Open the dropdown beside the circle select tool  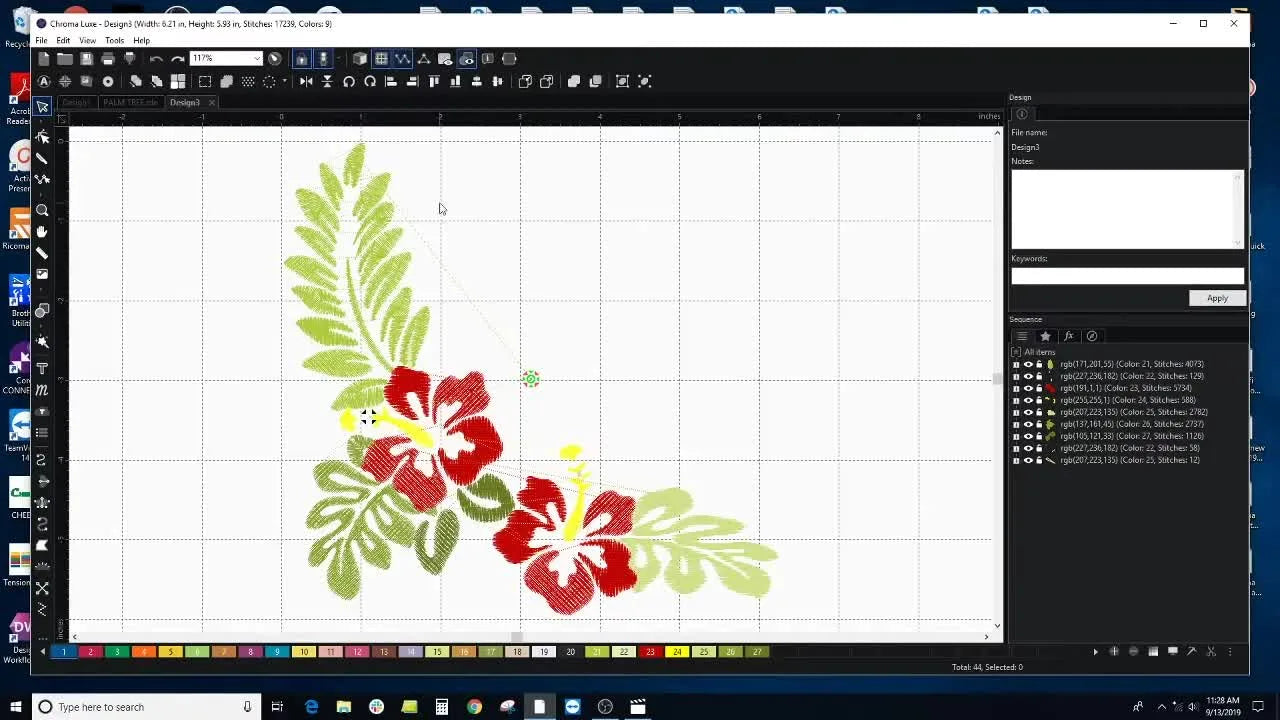(283, 81)
